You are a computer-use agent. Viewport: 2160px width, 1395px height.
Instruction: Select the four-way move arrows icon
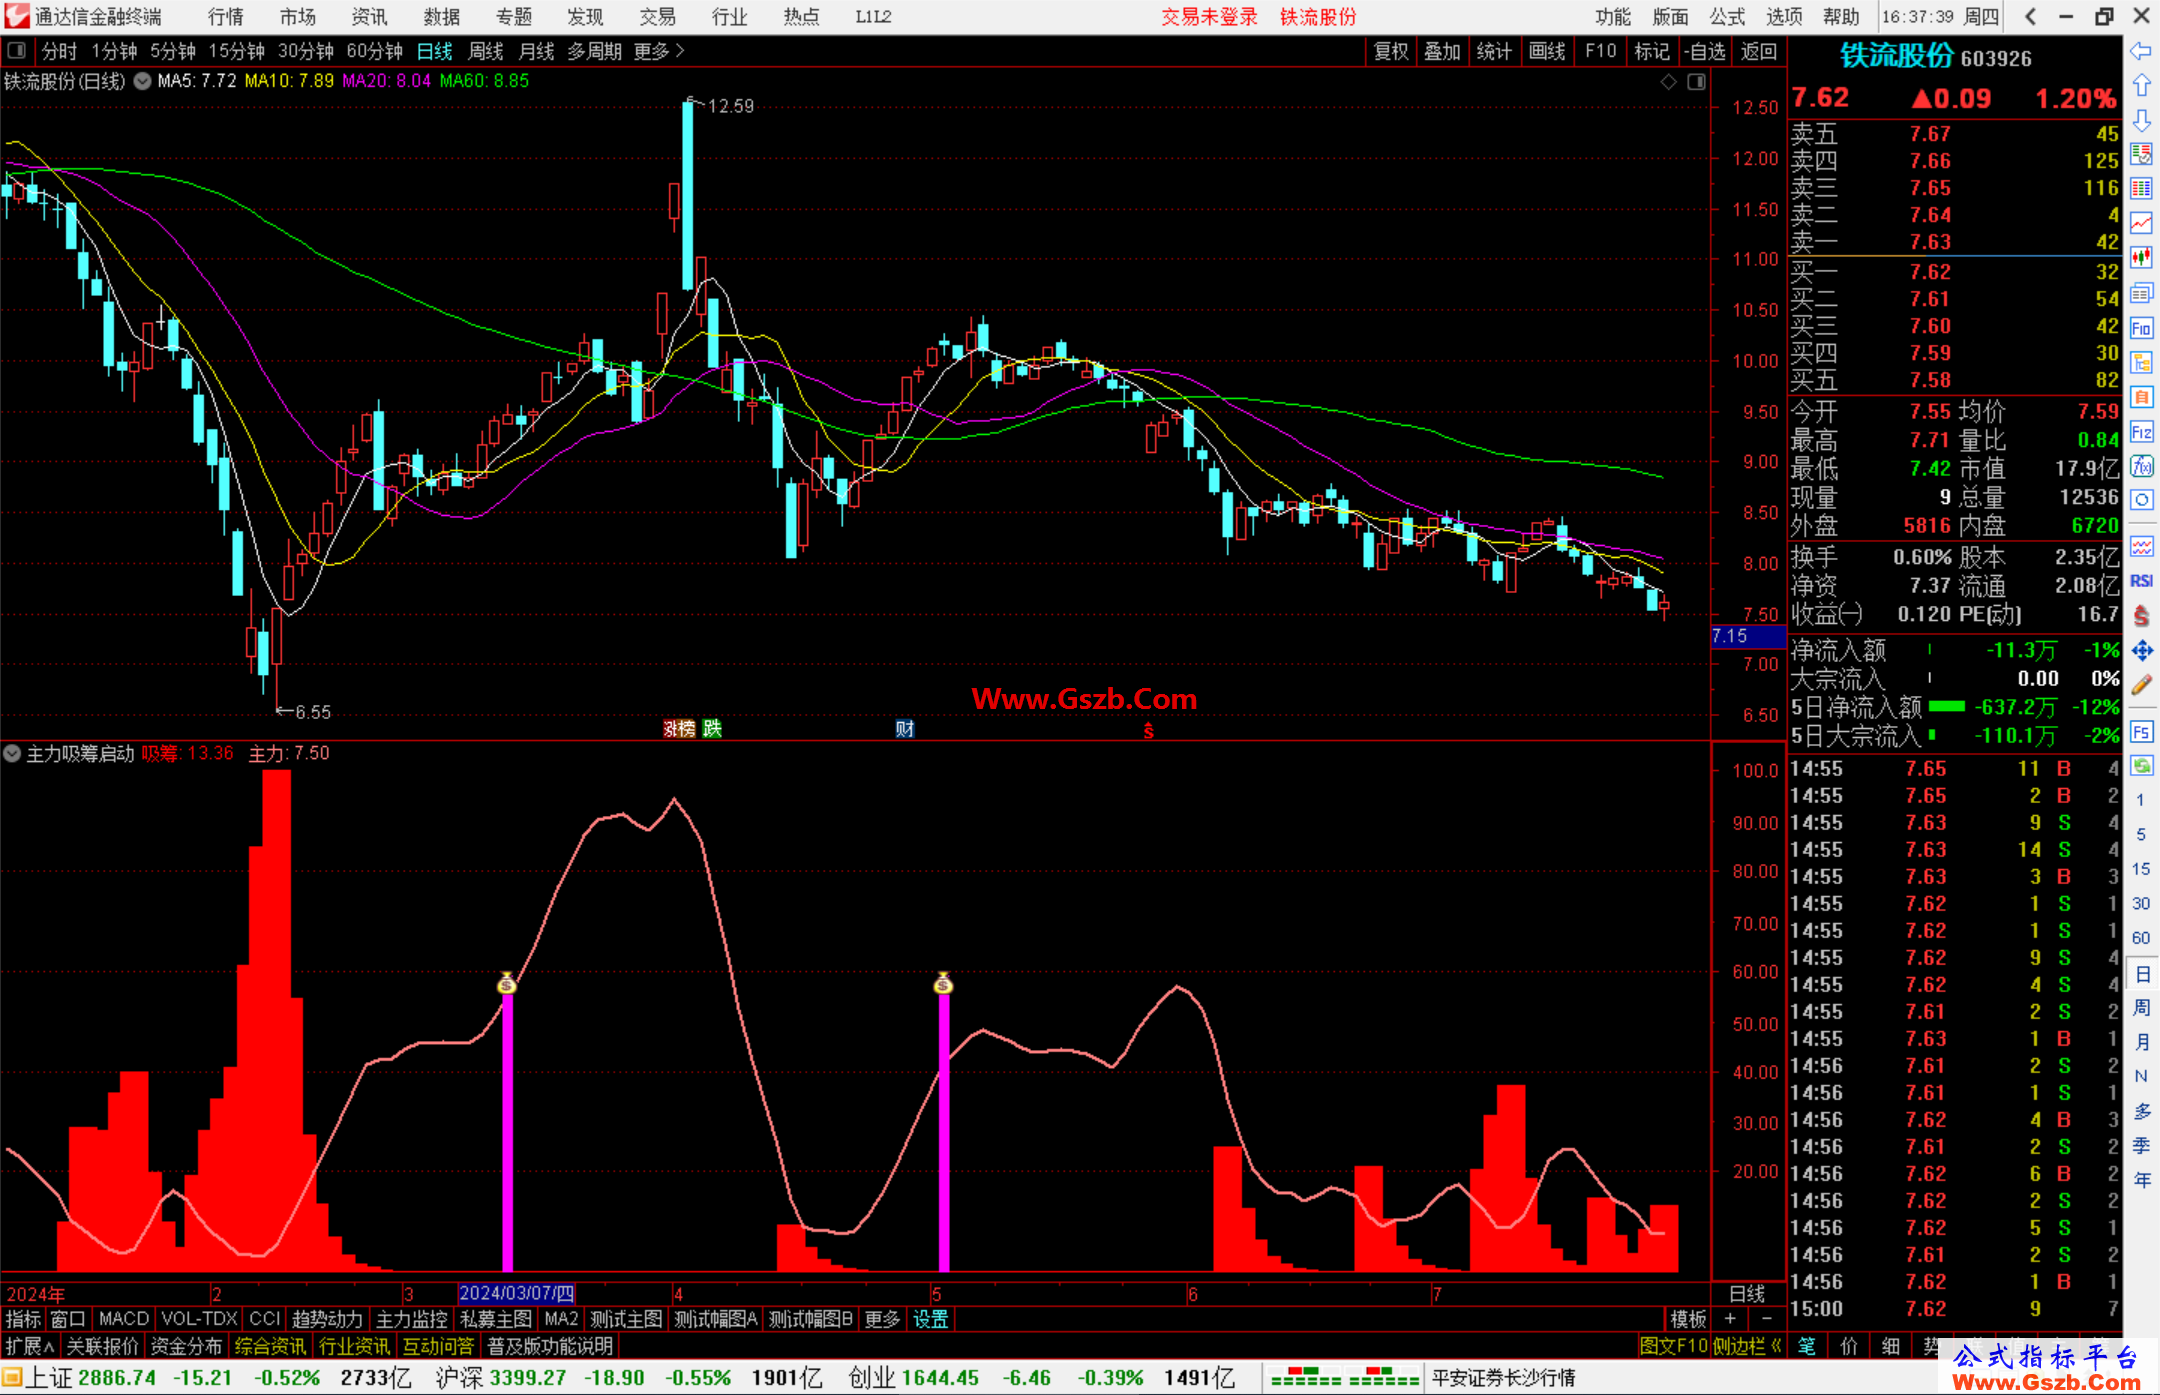(x=2141, y=651)
